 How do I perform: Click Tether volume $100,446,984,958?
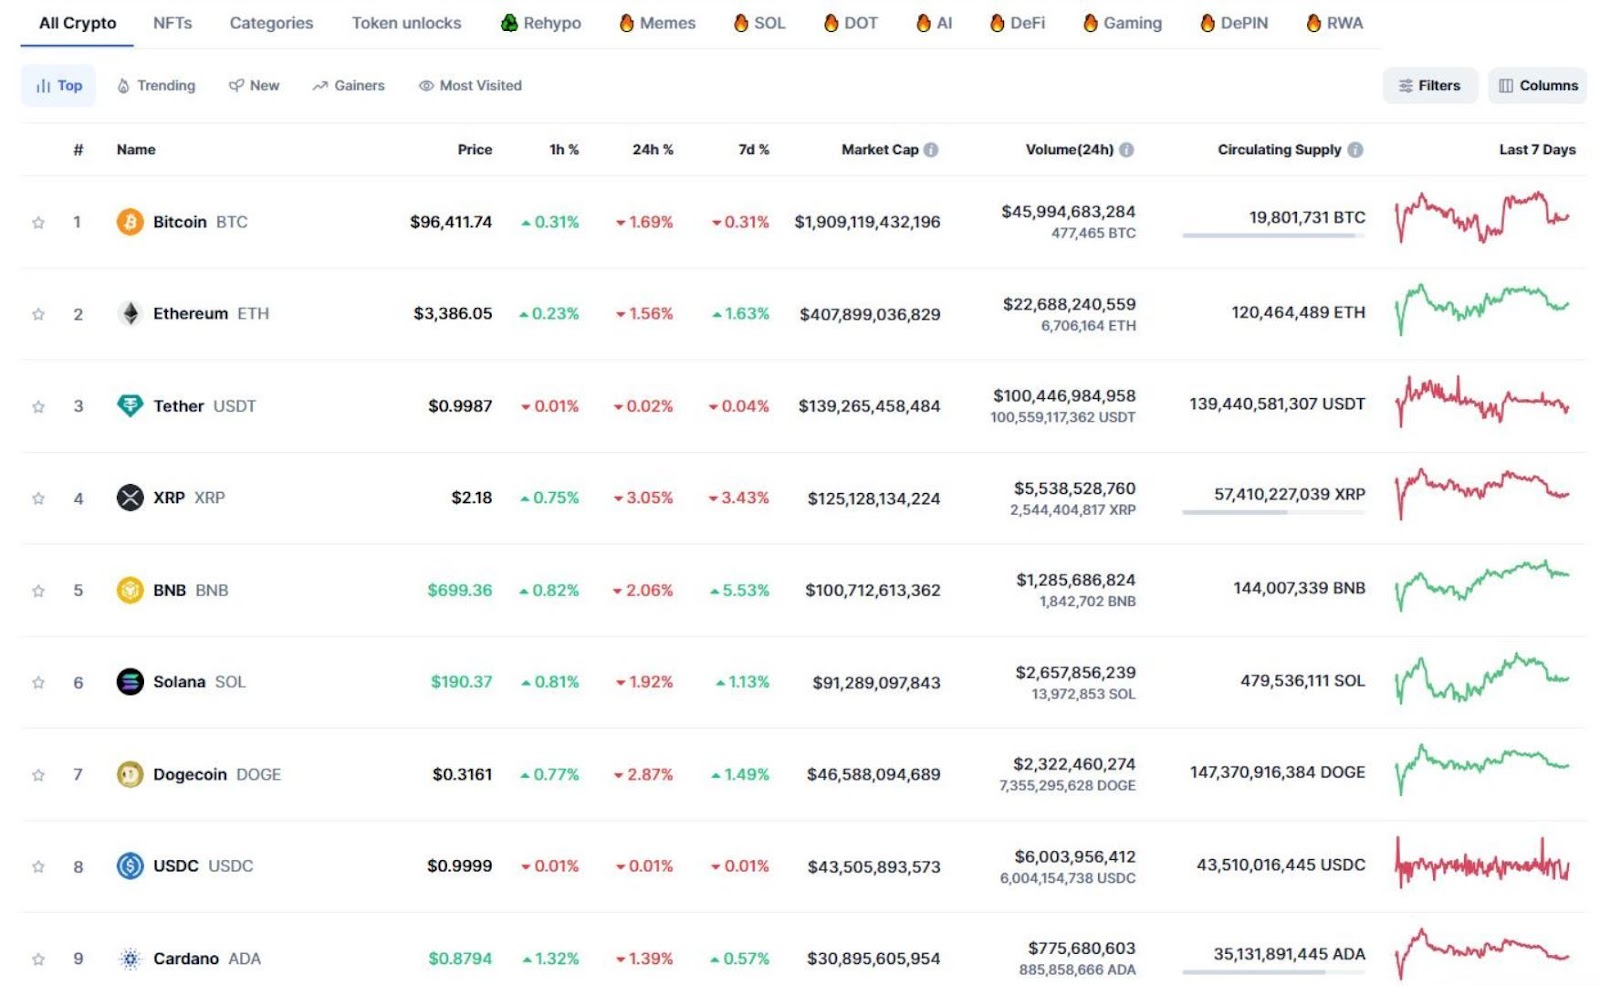pyautogui.click(x=1064, y=396)
